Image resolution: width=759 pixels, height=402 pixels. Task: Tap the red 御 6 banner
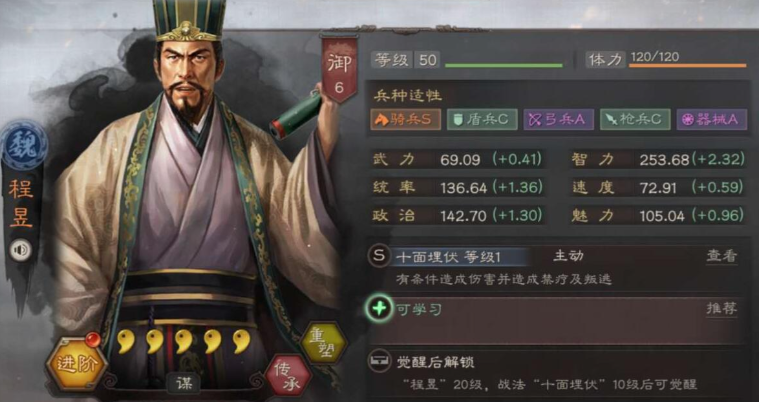coord(339,70)
